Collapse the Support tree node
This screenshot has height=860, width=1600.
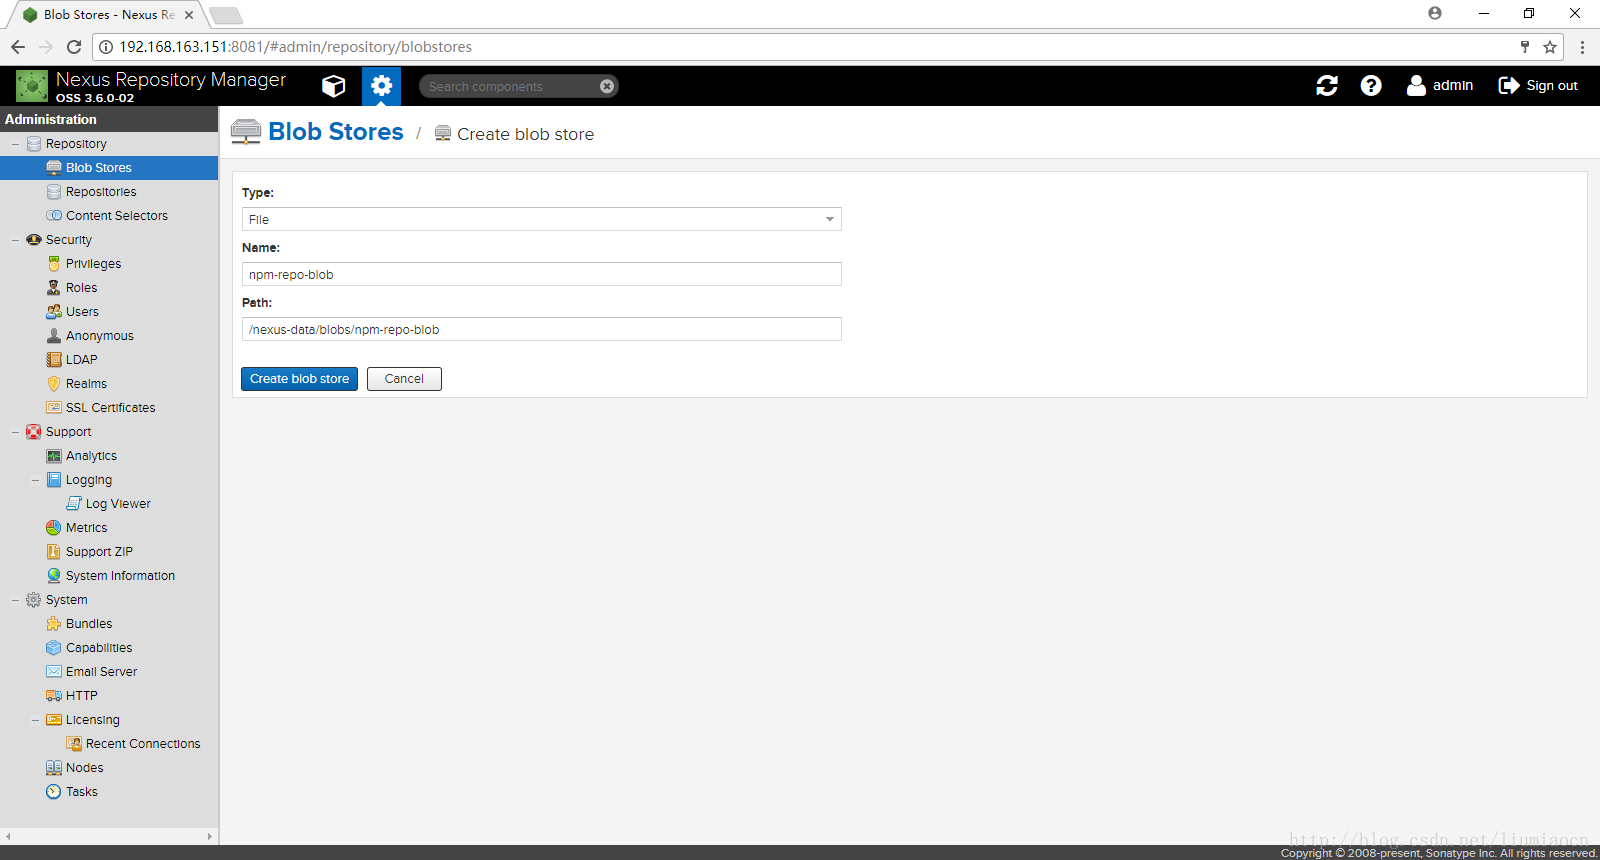point(15,432)
